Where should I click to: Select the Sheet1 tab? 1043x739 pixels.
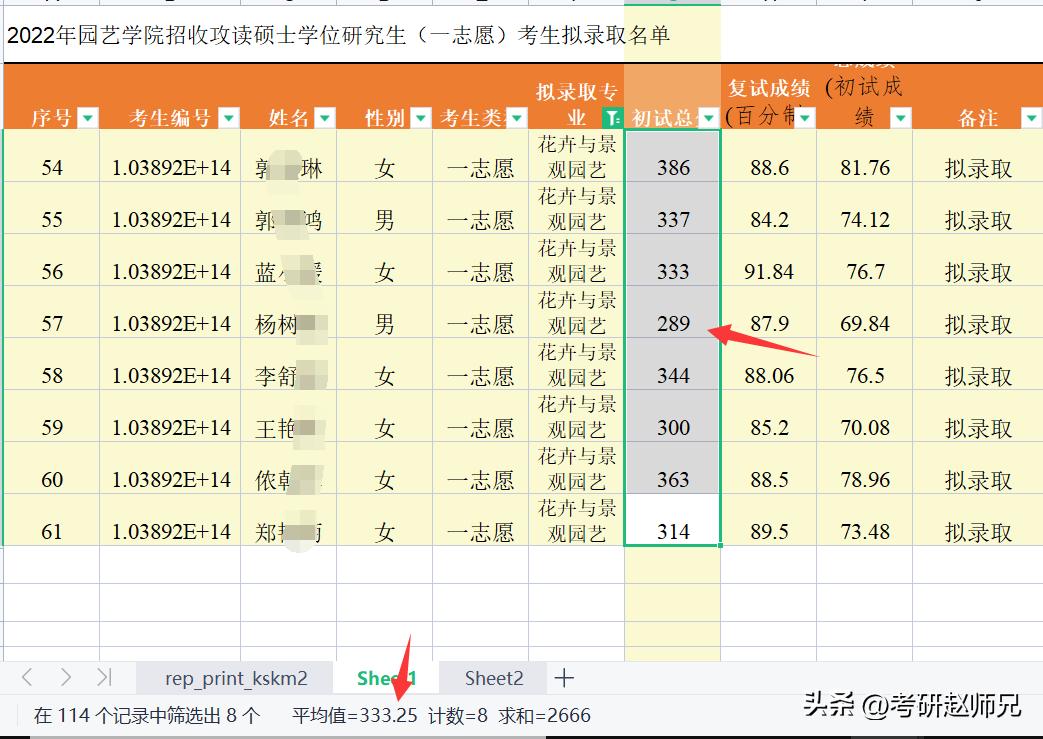coord(385,678)
